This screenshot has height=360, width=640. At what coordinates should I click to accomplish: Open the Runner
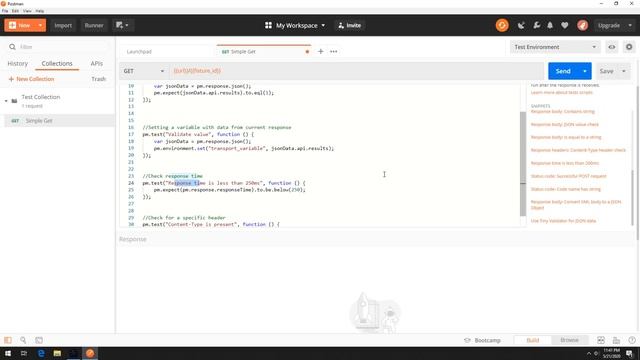(94, 25)
